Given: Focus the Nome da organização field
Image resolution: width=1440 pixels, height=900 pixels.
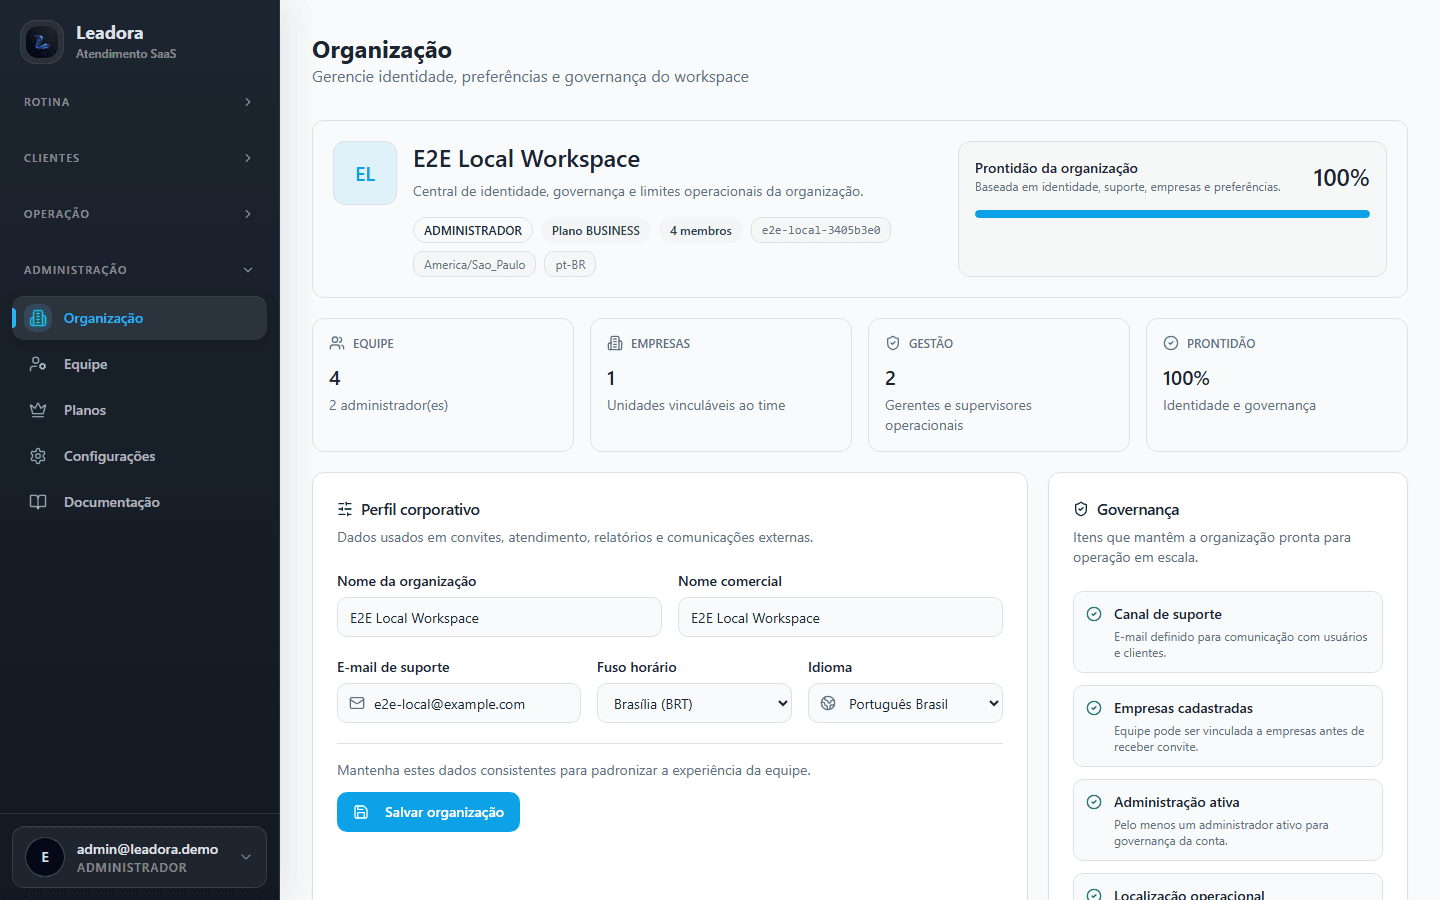Looking at the screenshot, I should click(x=499, y=617).
